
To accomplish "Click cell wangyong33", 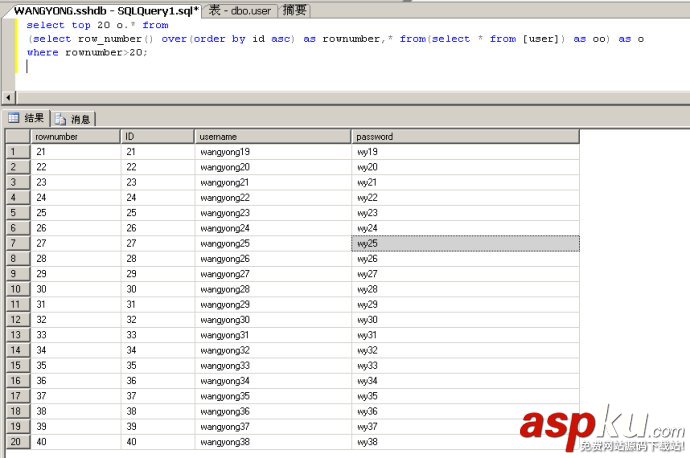I will pyautogui.click(x=273, y=366).
